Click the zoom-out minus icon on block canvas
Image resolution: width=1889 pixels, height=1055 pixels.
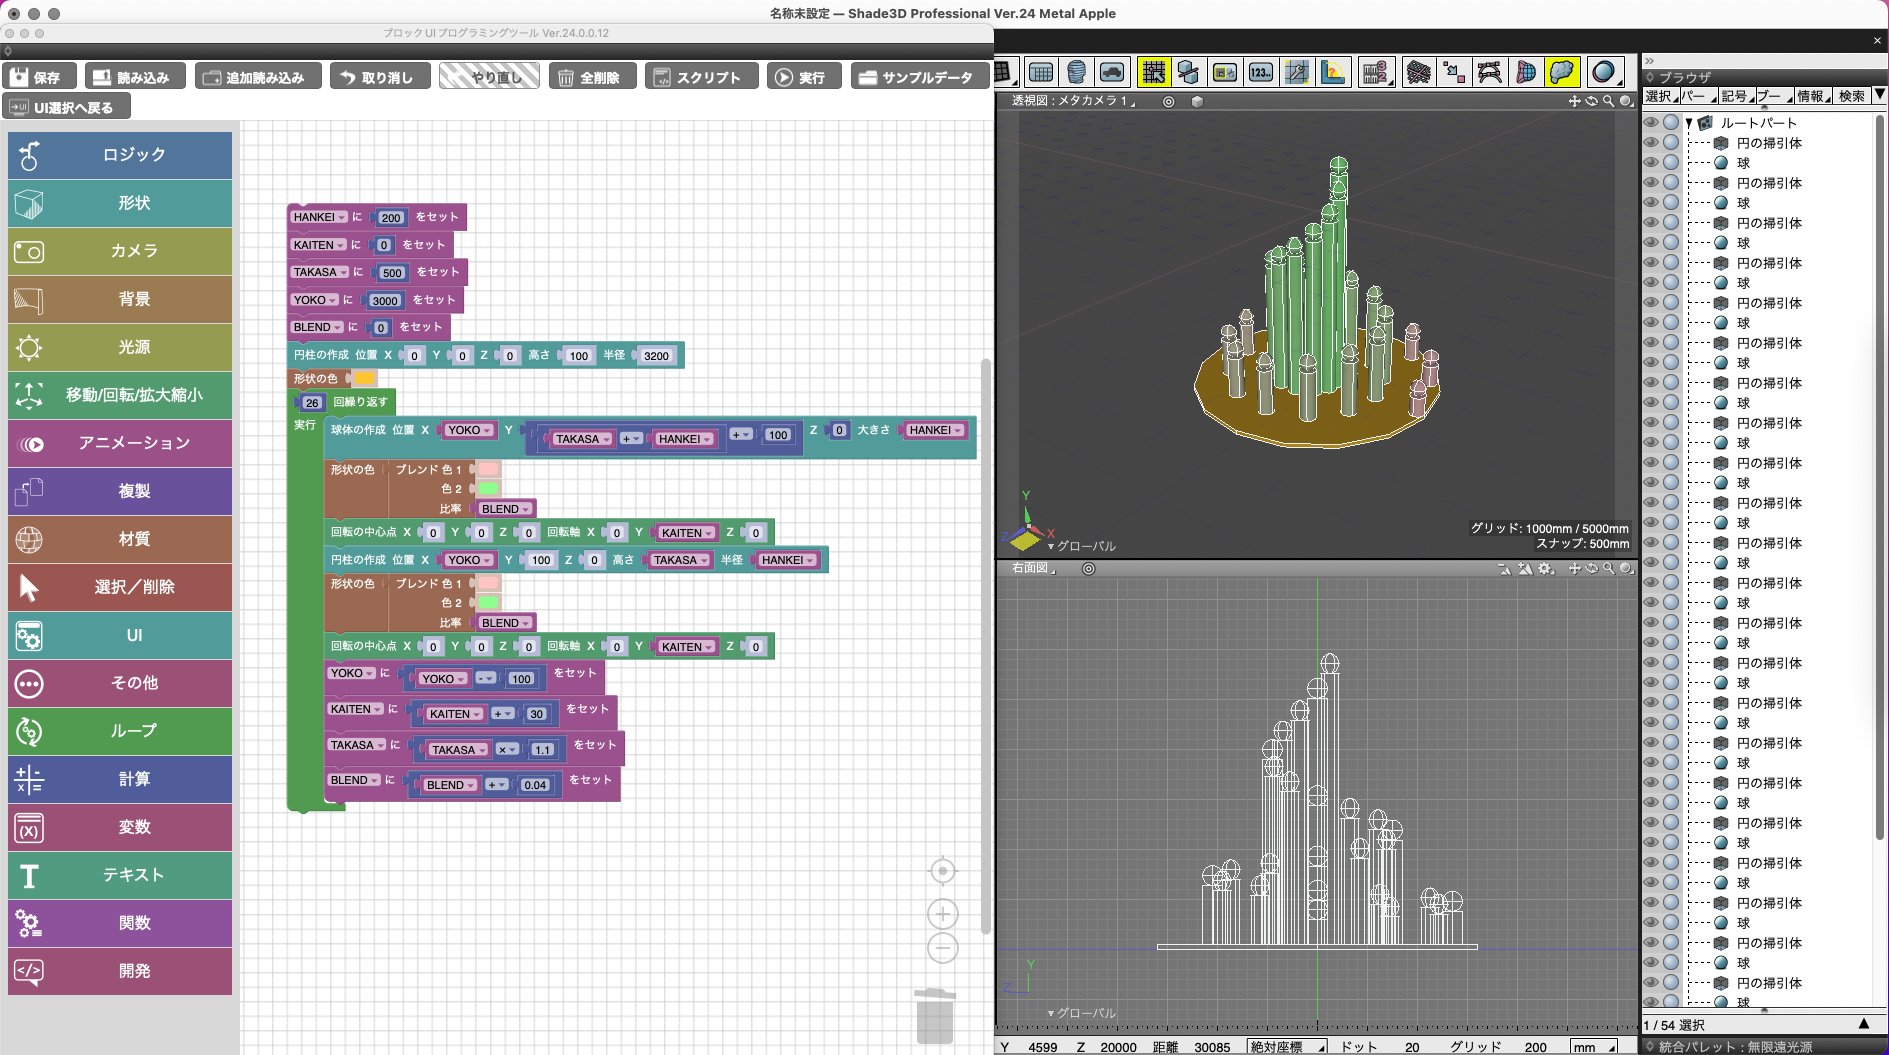(942, 948)
